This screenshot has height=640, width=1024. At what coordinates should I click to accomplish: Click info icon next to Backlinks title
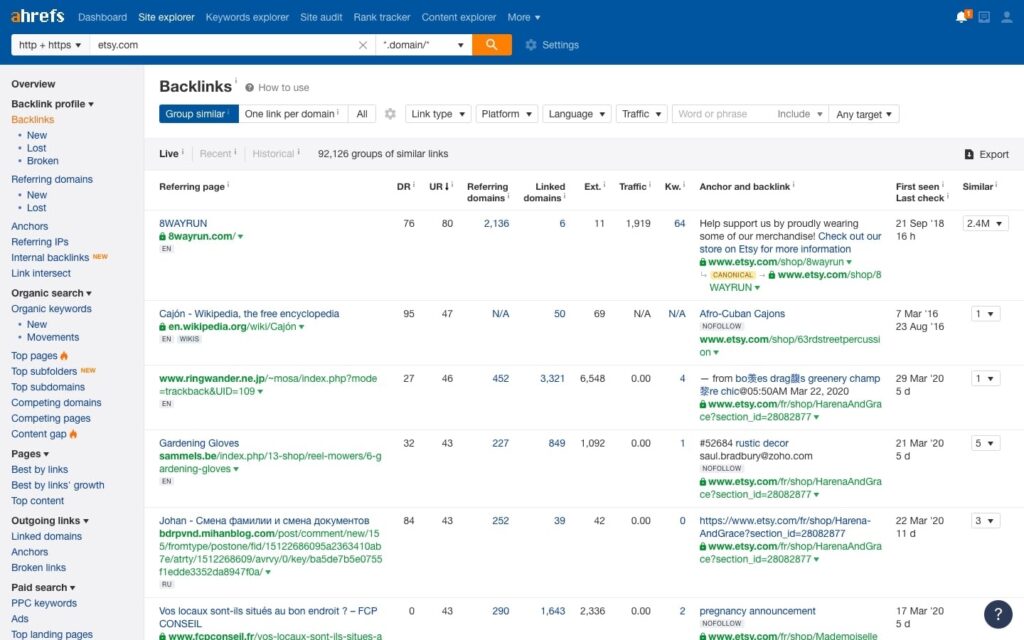[x=236, y=81]
